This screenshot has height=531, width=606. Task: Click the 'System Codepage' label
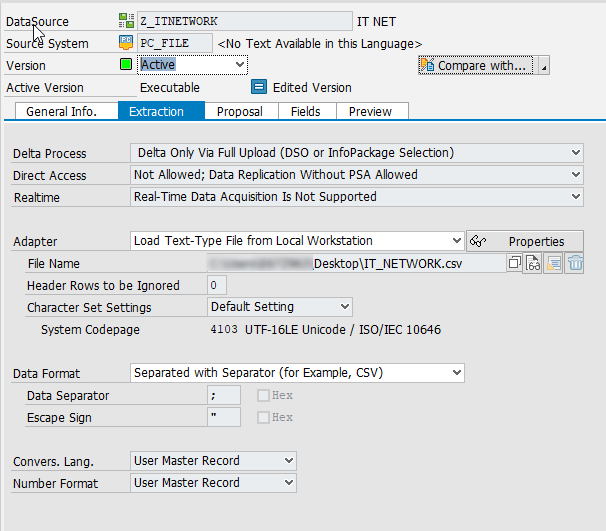(90, 330)
